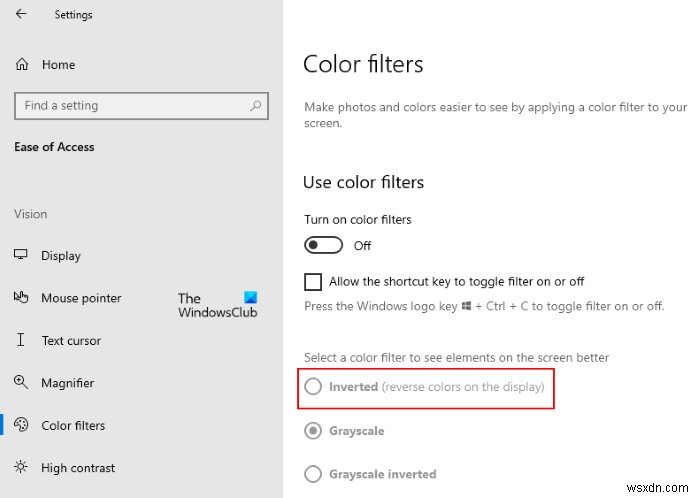Select the Grayscale radio button
Viewport: 700px width, 498px height.
click(313, 431)
